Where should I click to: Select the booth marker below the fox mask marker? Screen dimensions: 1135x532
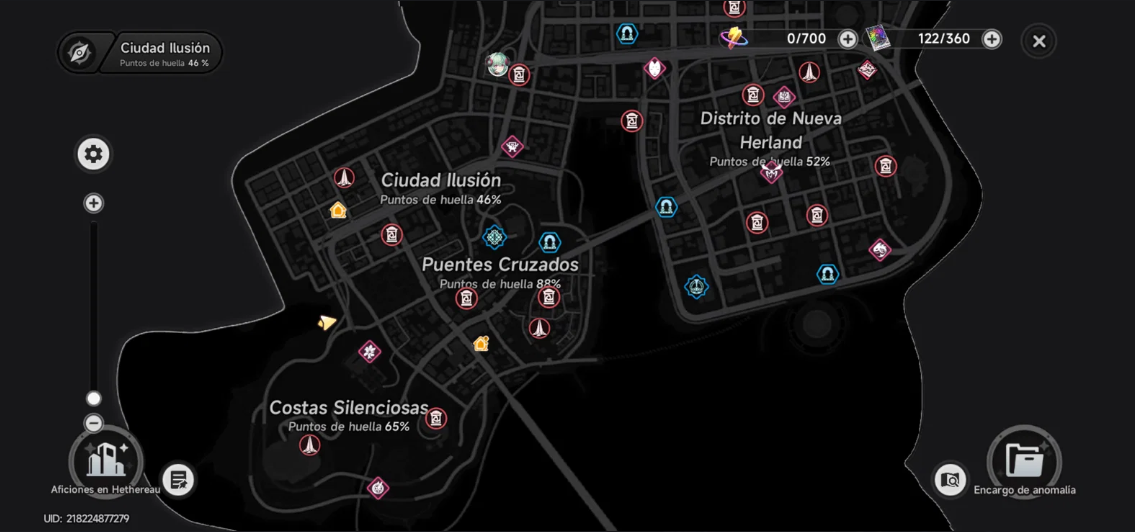coord(632,121)
